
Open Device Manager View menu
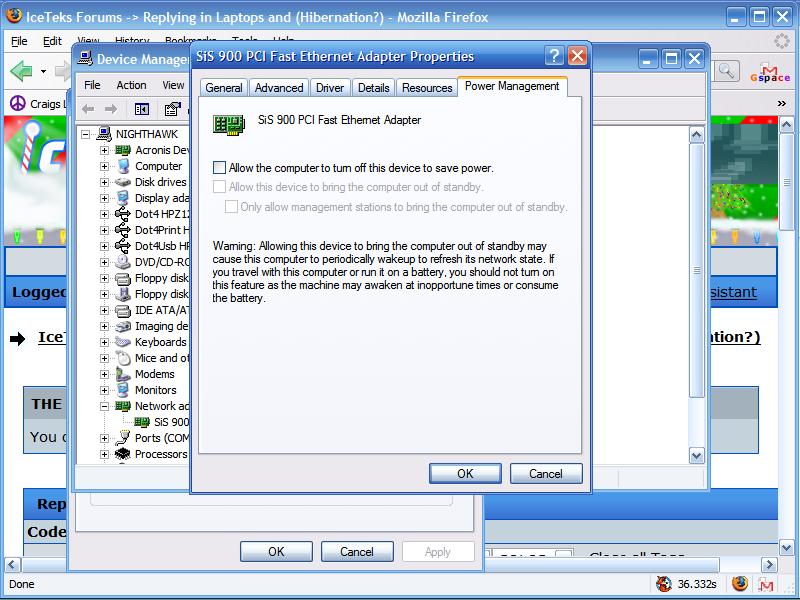(x=173, y=85)
